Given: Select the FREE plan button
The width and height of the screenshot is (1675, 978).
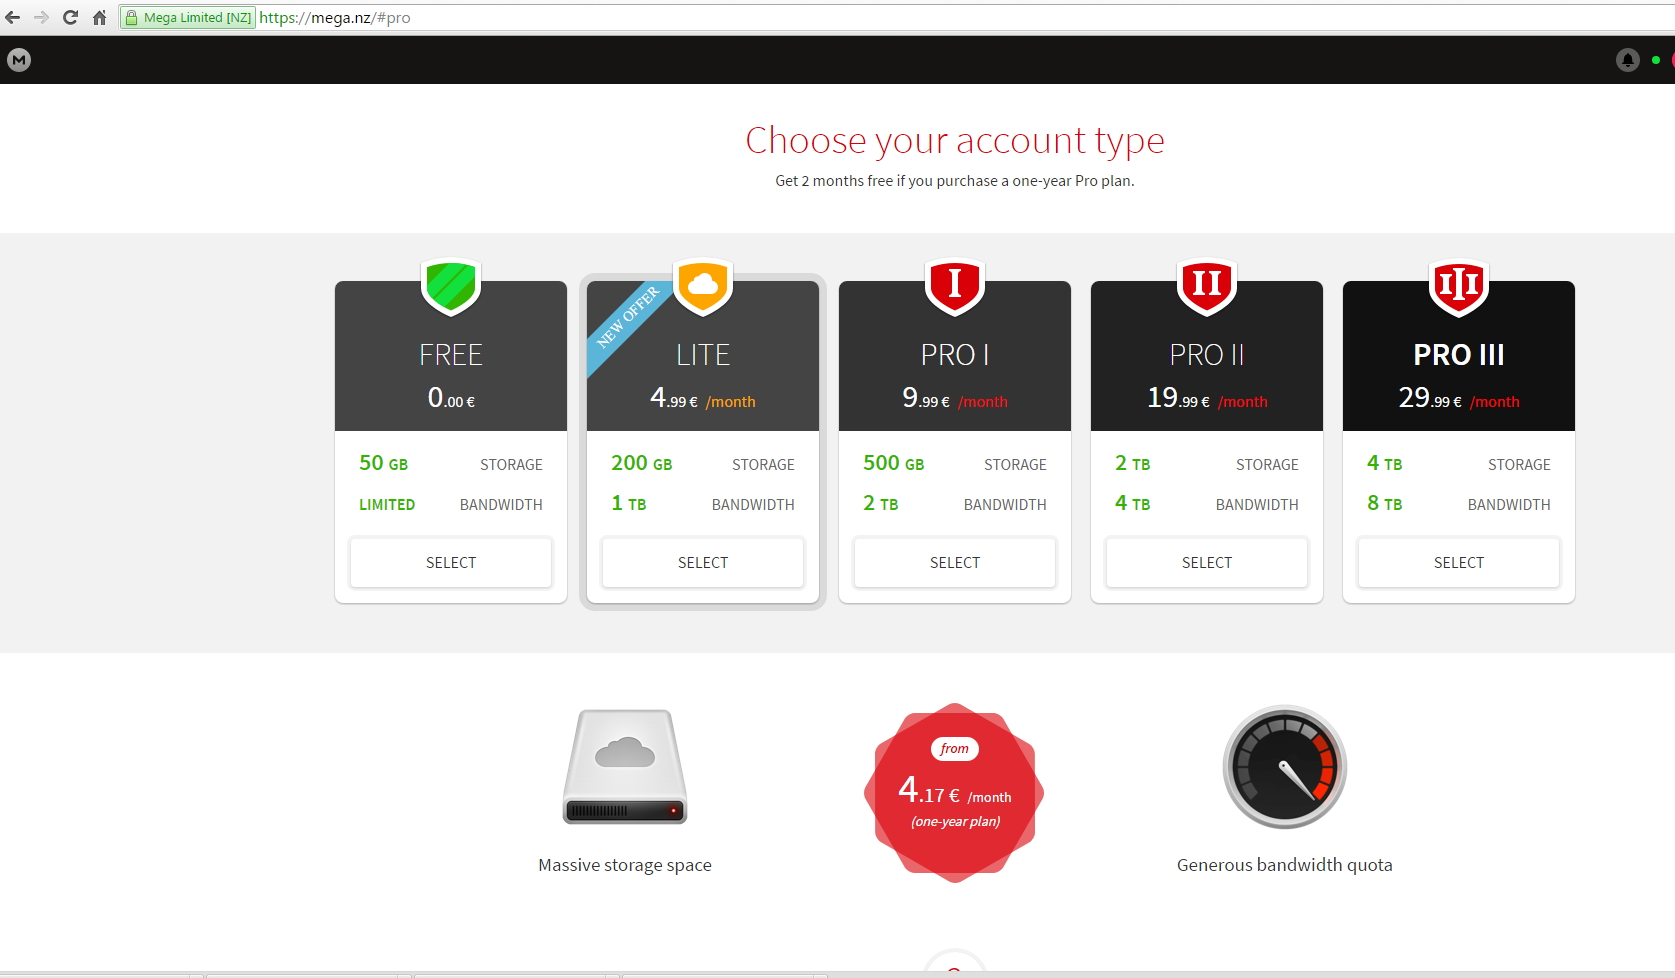Looking at the screenshot, I should coord(451,562).
